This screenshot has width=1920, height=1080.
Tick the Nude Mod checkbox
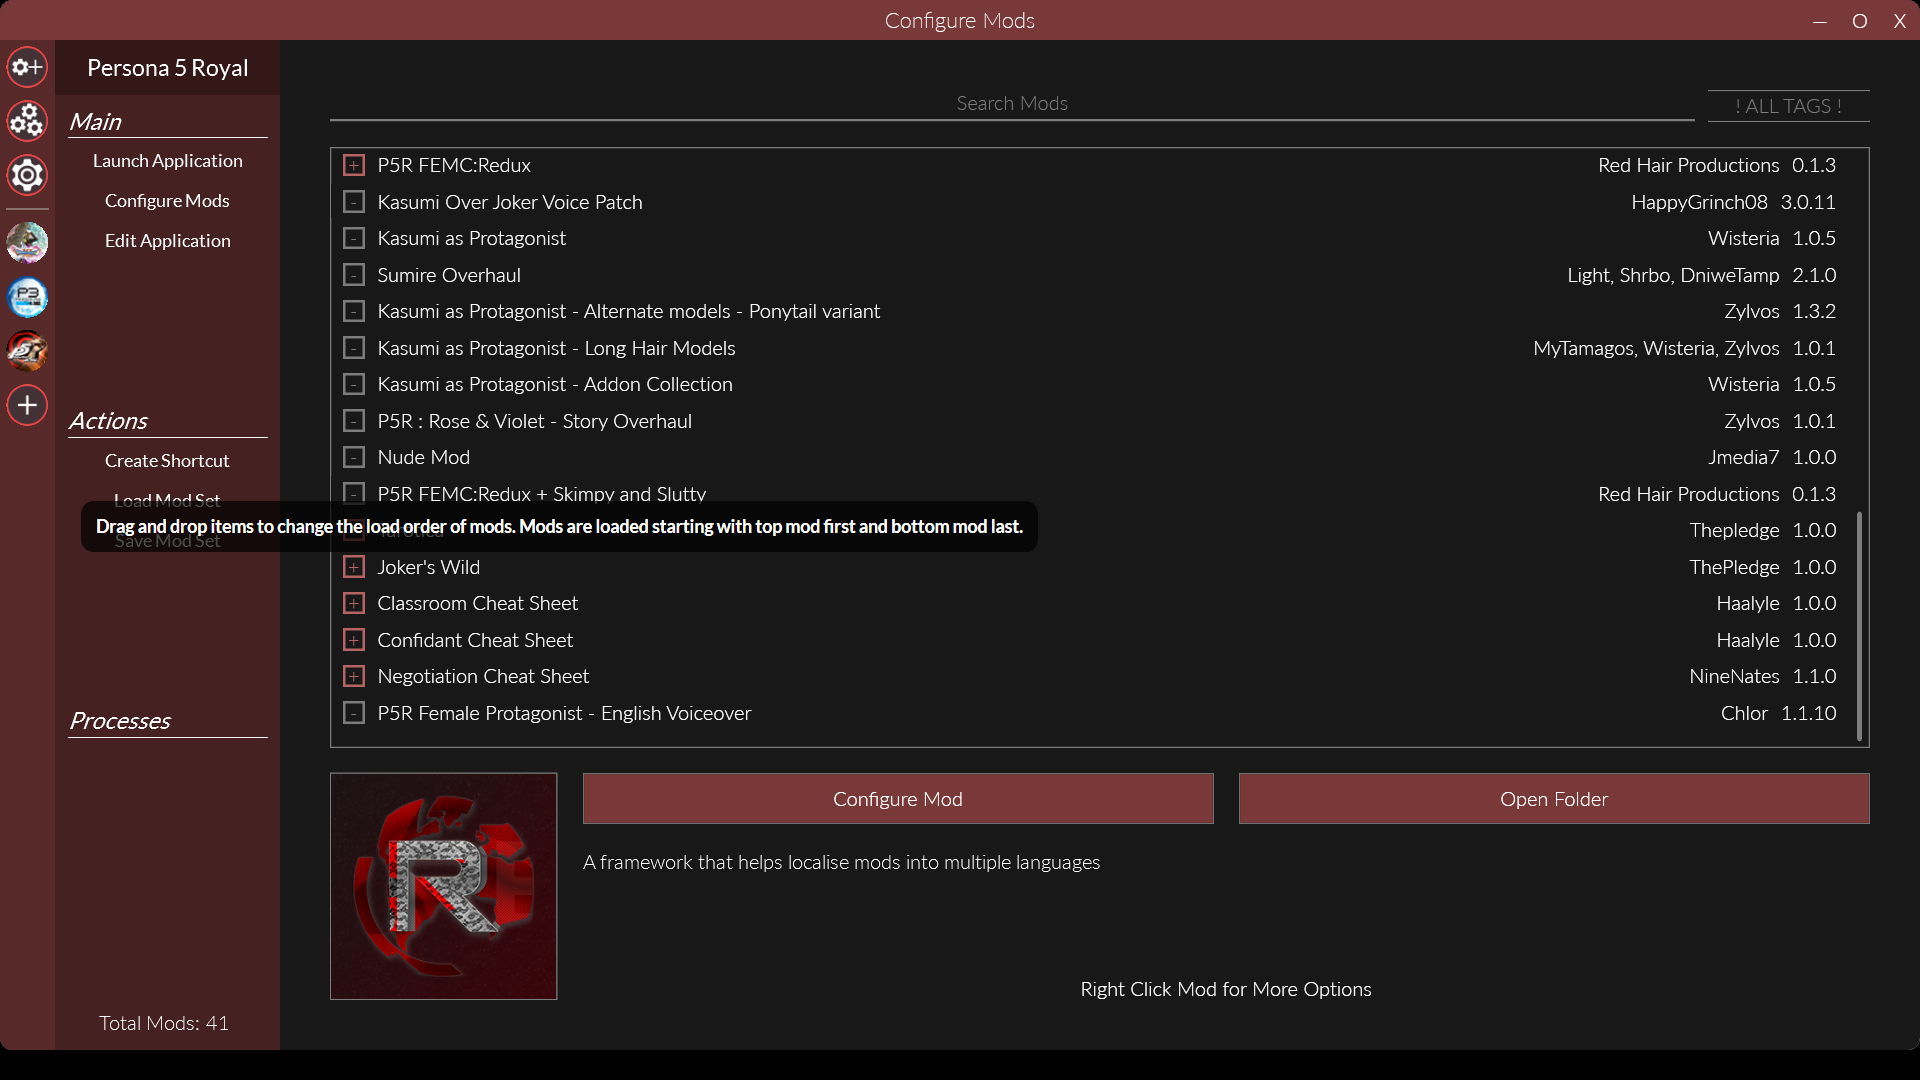[x=354, y=457]
